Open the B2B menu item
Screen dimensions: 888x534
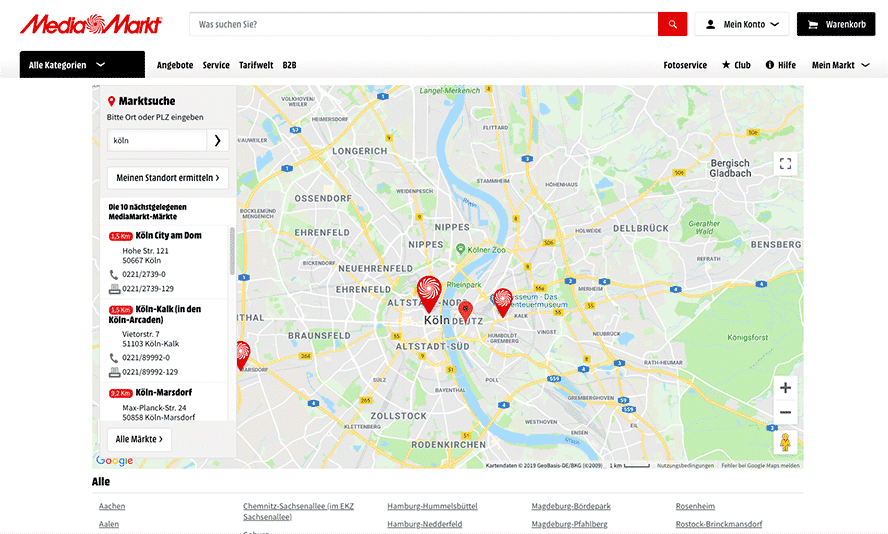click(289, 65)
